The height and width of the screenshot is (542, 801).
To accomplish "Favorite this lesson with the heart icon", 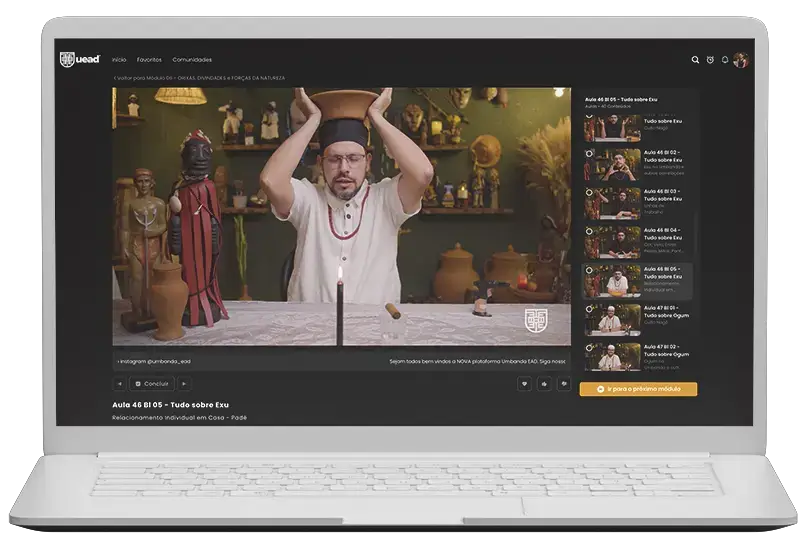I will 524,383.
